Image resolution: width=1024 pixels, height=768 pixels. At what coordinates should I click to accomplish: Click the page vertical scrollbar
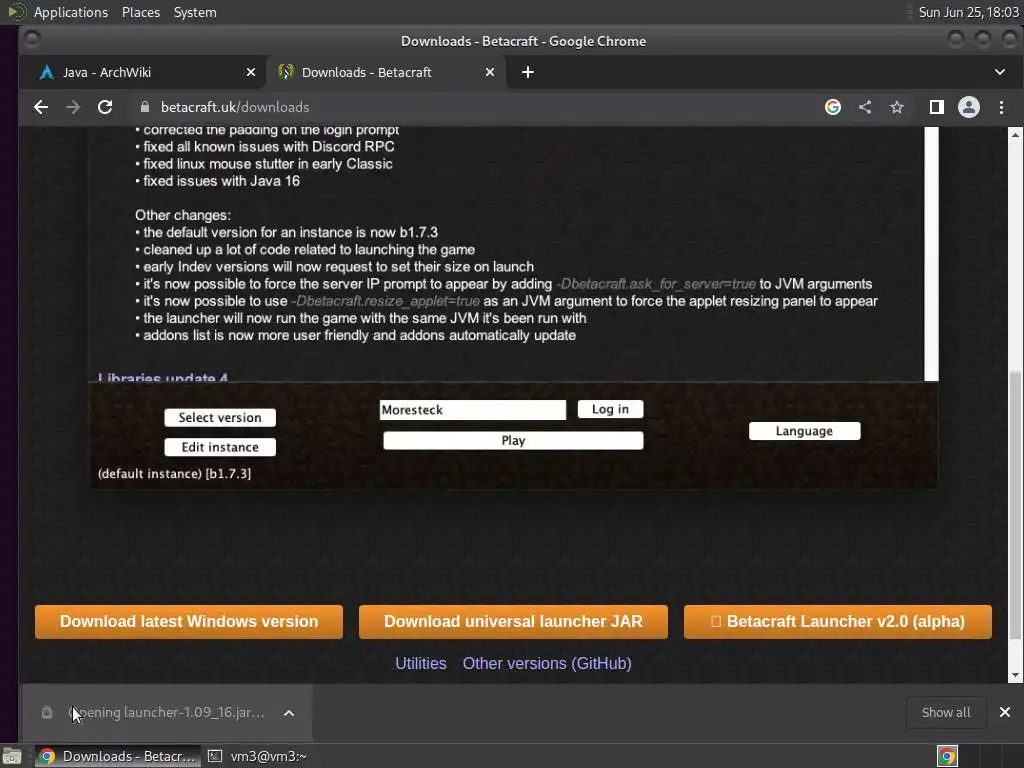click(x=1015, y=505)
